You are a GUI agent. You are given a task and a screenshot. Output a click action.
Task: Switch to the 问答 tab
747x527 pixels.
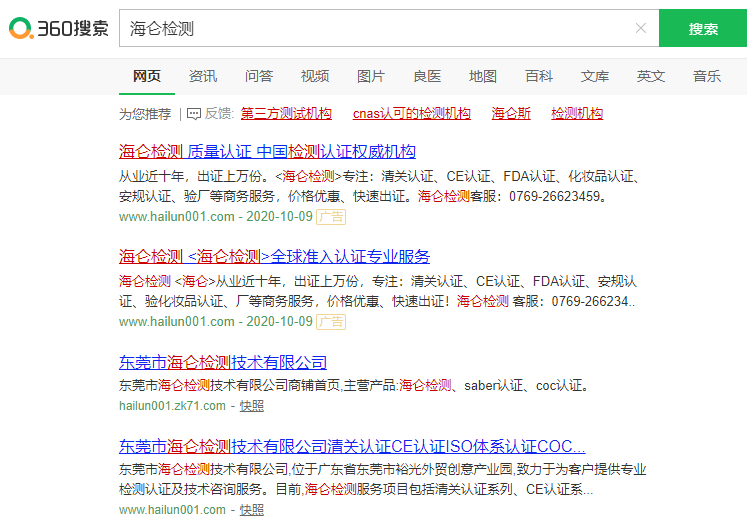coord(259,76)
